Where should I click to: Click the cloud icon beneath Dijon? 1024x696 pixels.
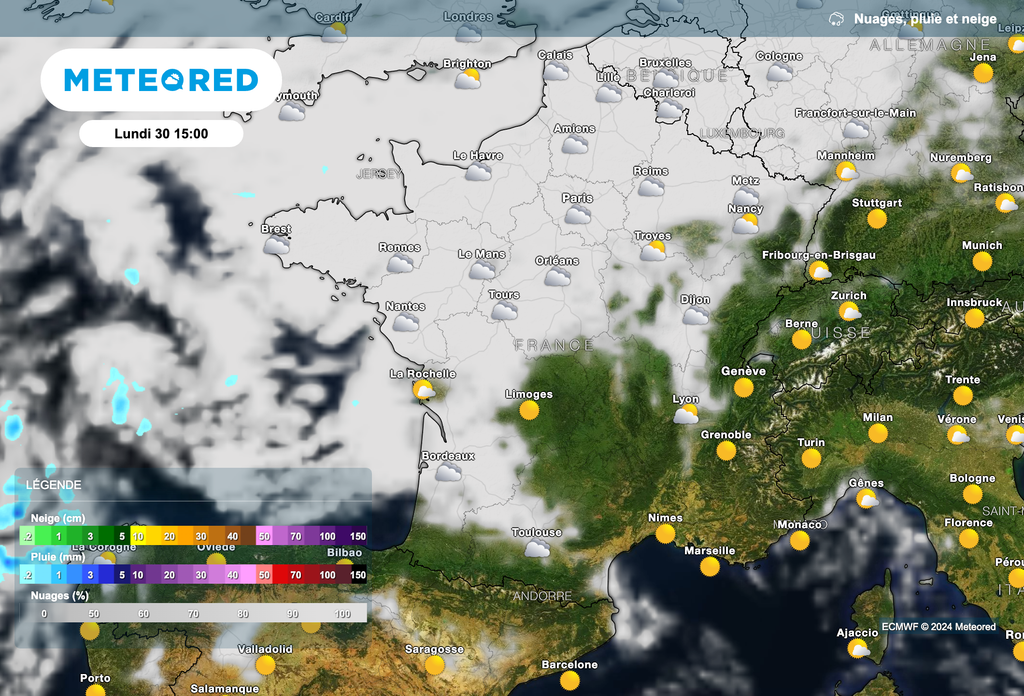point(695,316)
